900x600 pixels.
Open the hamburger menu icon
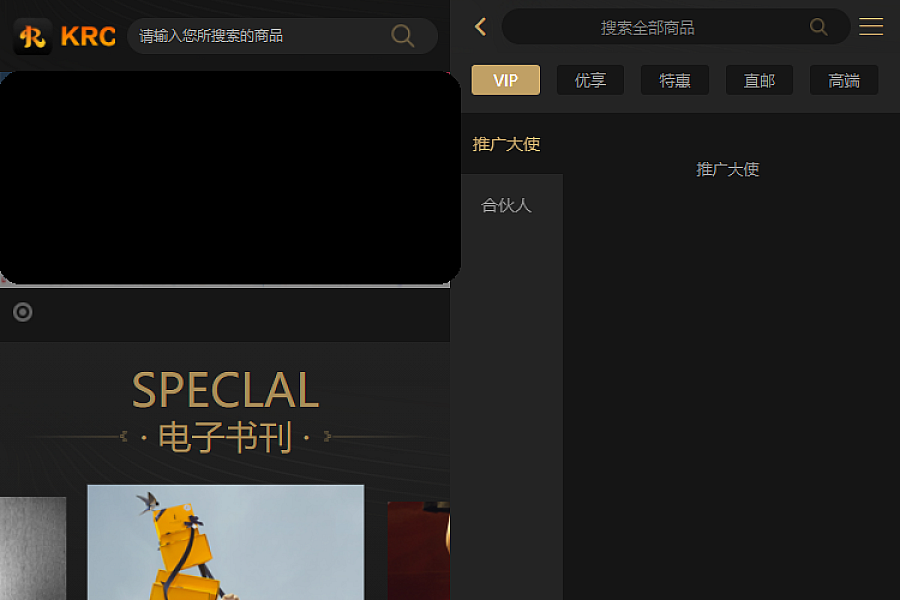pyautogui.click(x=871, y=26)
